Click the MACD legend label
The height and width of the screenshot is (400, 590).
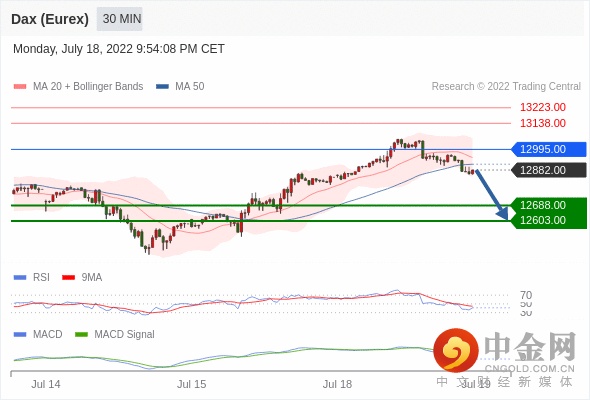[x=47, y=334]
